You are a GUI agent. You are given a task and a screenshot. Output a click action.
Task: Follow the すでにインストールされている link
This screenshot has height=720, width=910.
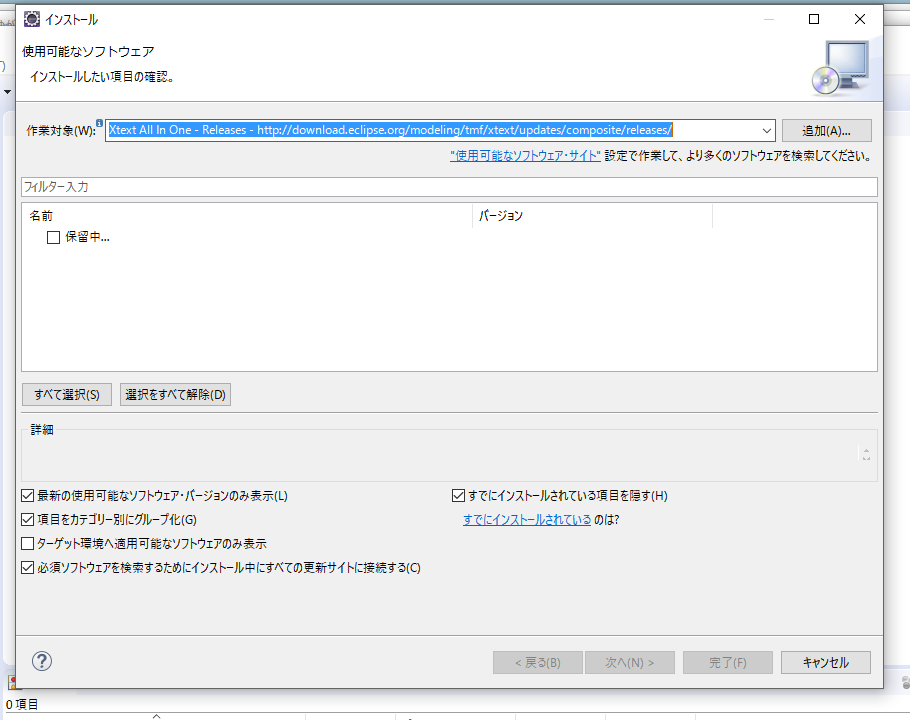(526, 520)
